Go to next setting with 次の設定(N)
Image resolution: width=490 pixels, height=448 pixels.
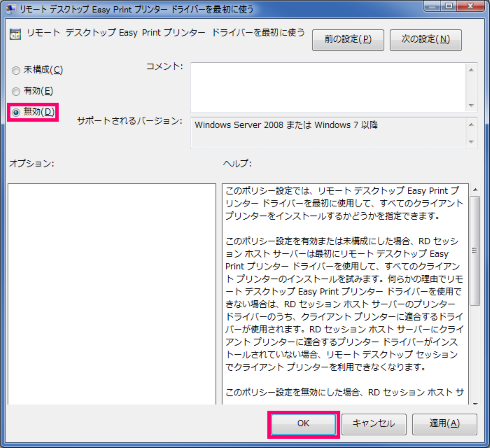(x=426, y=40)
